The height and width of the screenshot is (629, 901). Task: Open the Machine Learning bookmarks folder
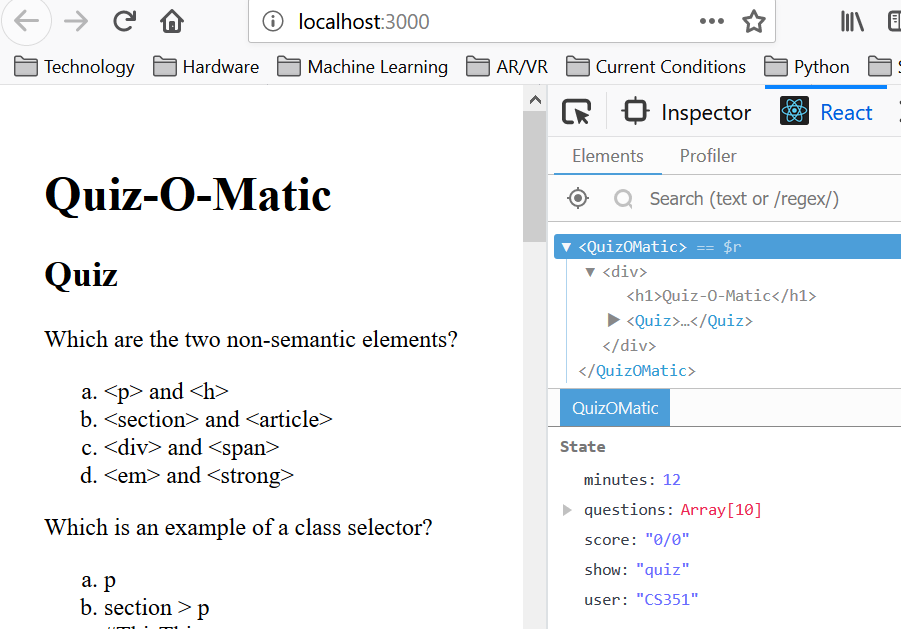[362, 67]
